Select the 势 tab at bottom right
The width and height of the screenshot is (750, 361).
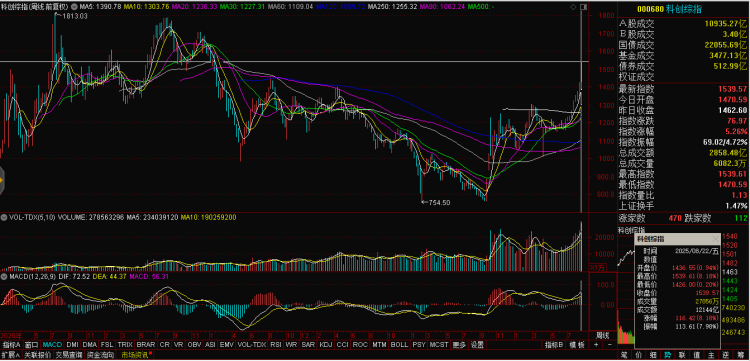click(667, 355)
